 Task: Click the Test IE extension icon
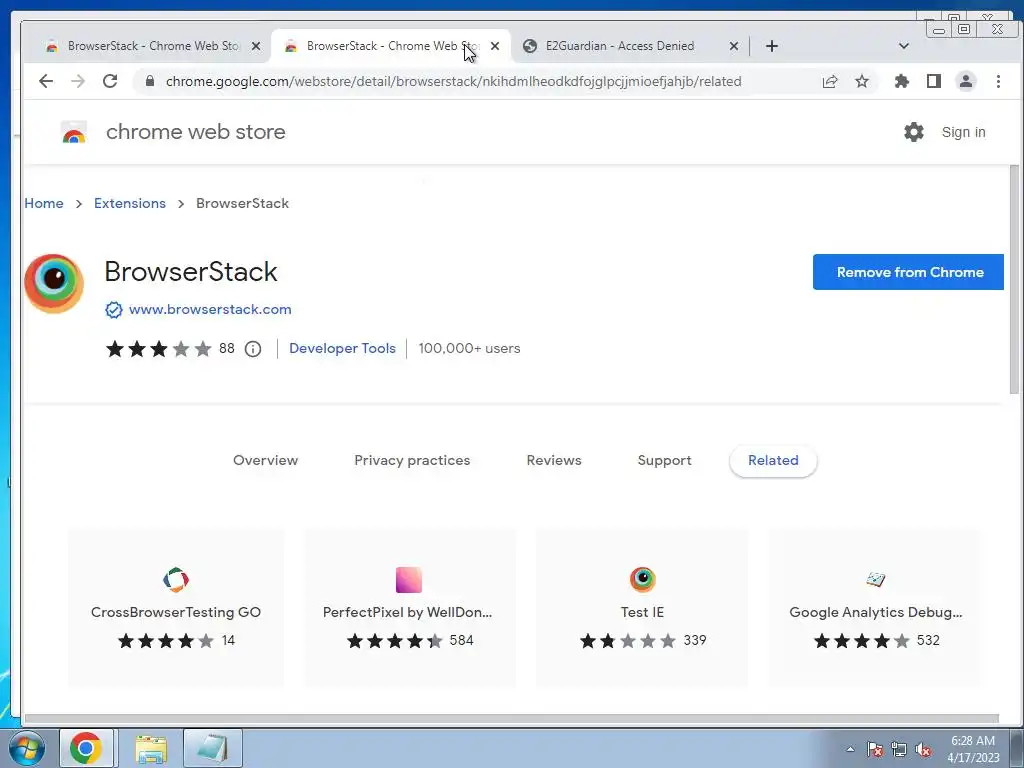pos(643,579)
